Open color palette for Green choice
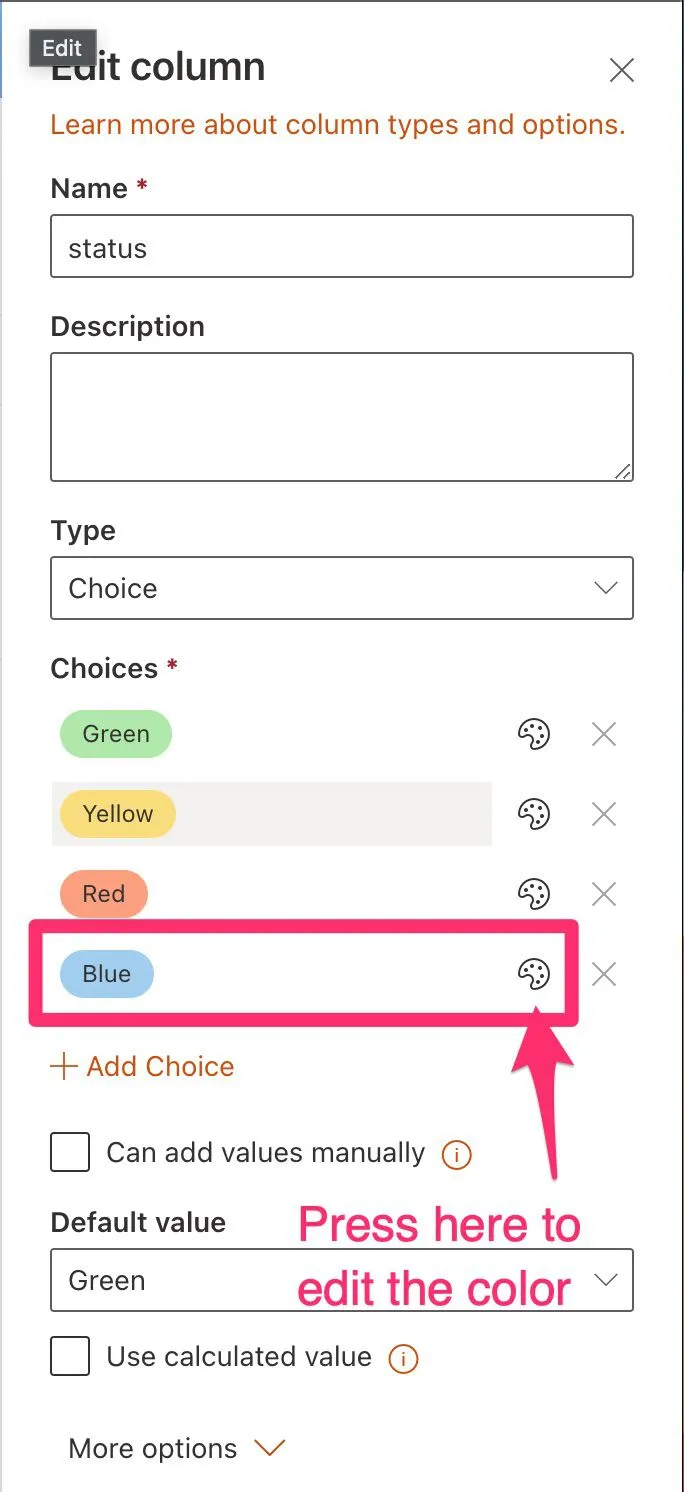Viewport: 684px width, 1492px height. tap(533, 735)
